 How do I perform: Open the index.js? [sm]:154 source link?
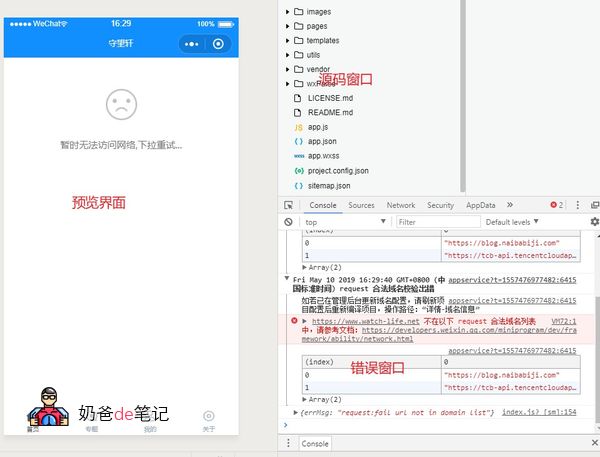click(539, 412)
